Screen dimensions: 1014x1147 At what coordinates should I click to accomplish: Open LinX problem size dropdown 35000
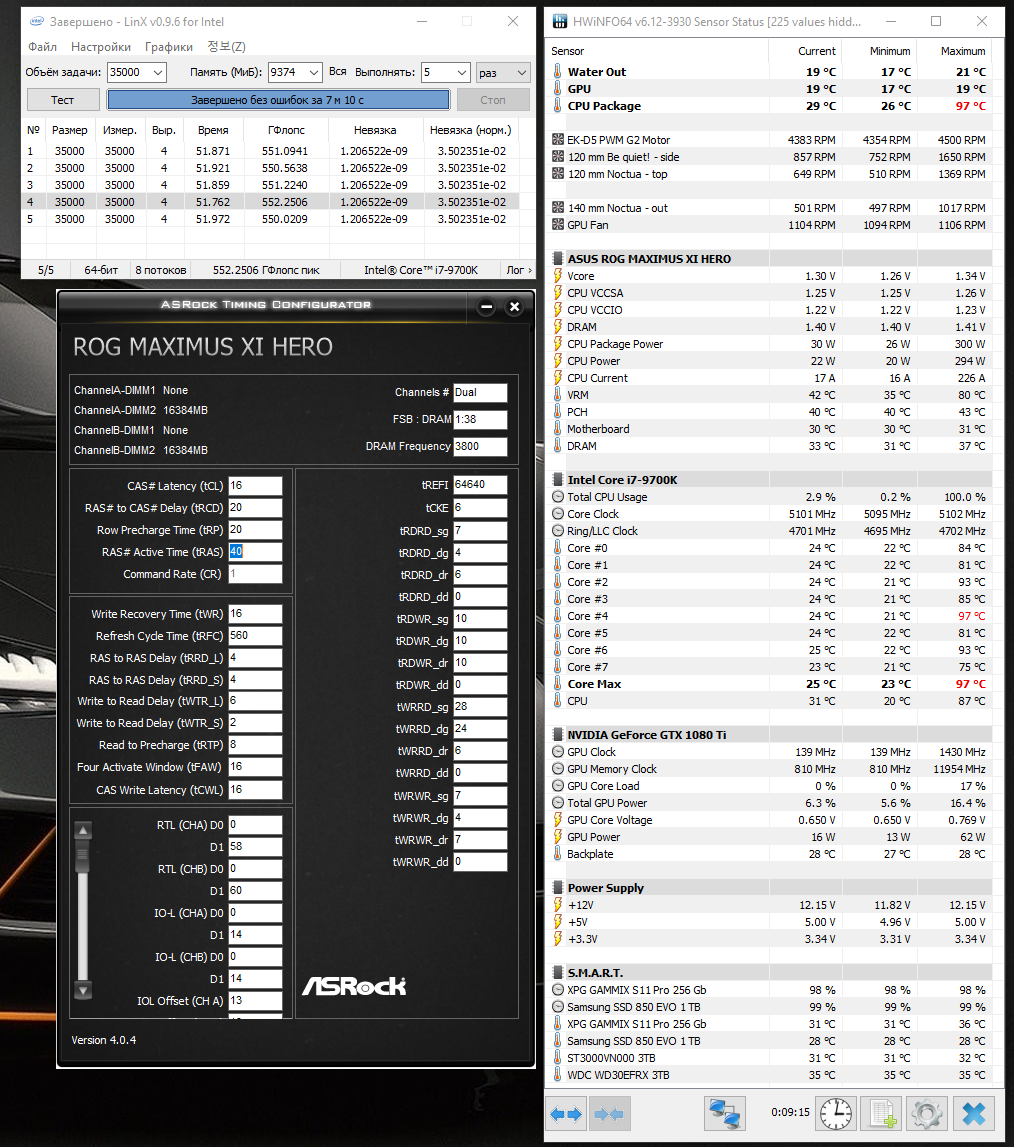158,72
